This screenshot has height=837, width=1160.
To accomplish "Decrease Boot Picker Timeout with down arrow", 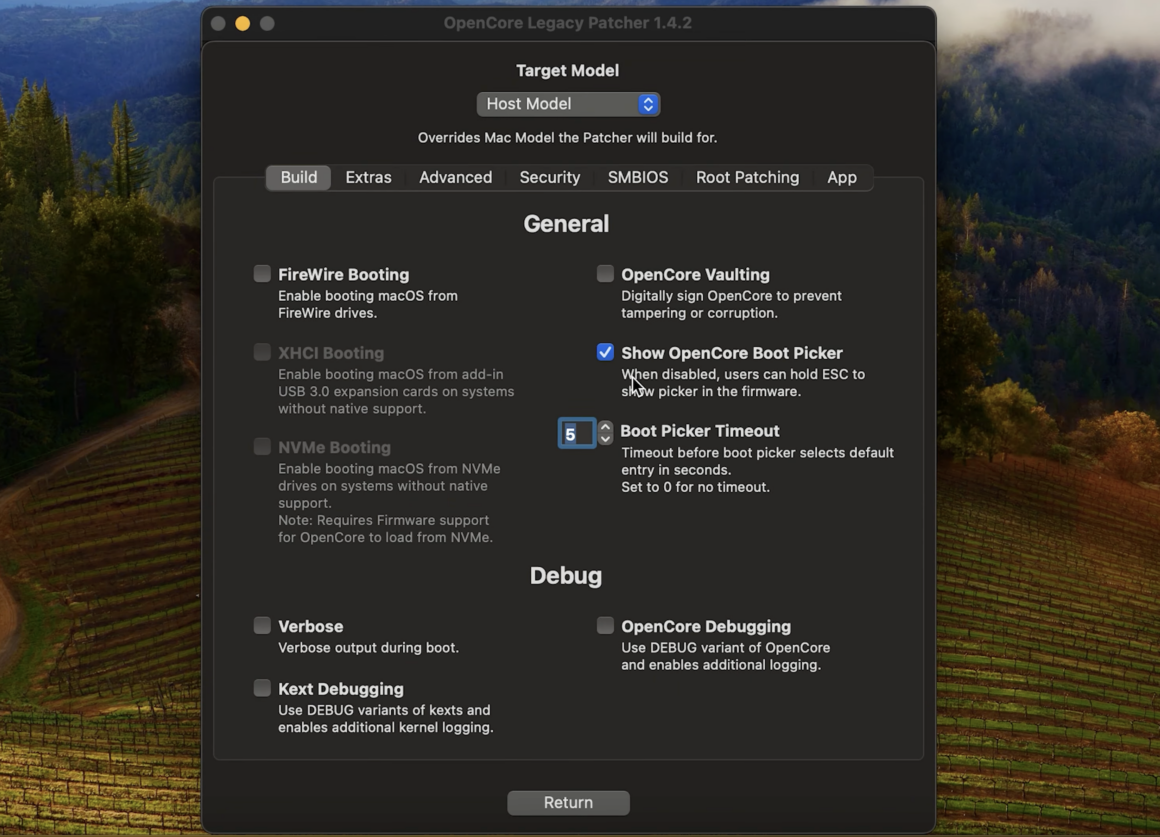I will coord(605,439).
